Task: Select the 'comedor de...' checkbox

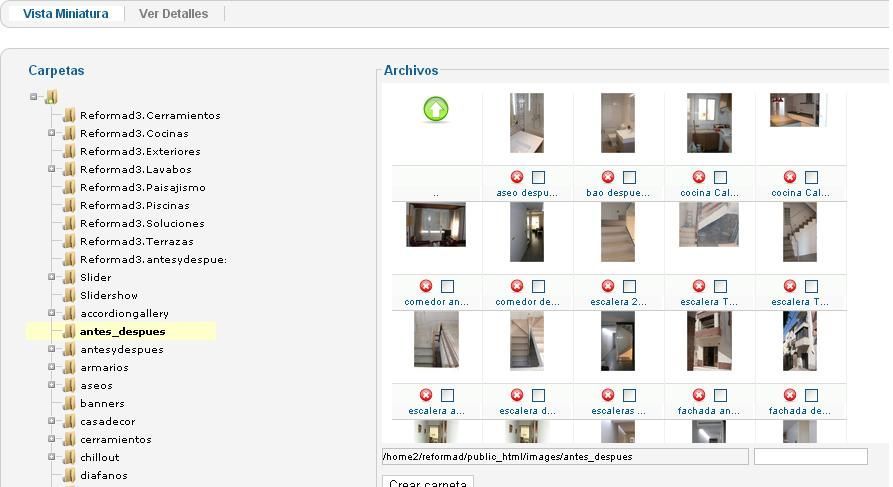Action: [538, 286]
